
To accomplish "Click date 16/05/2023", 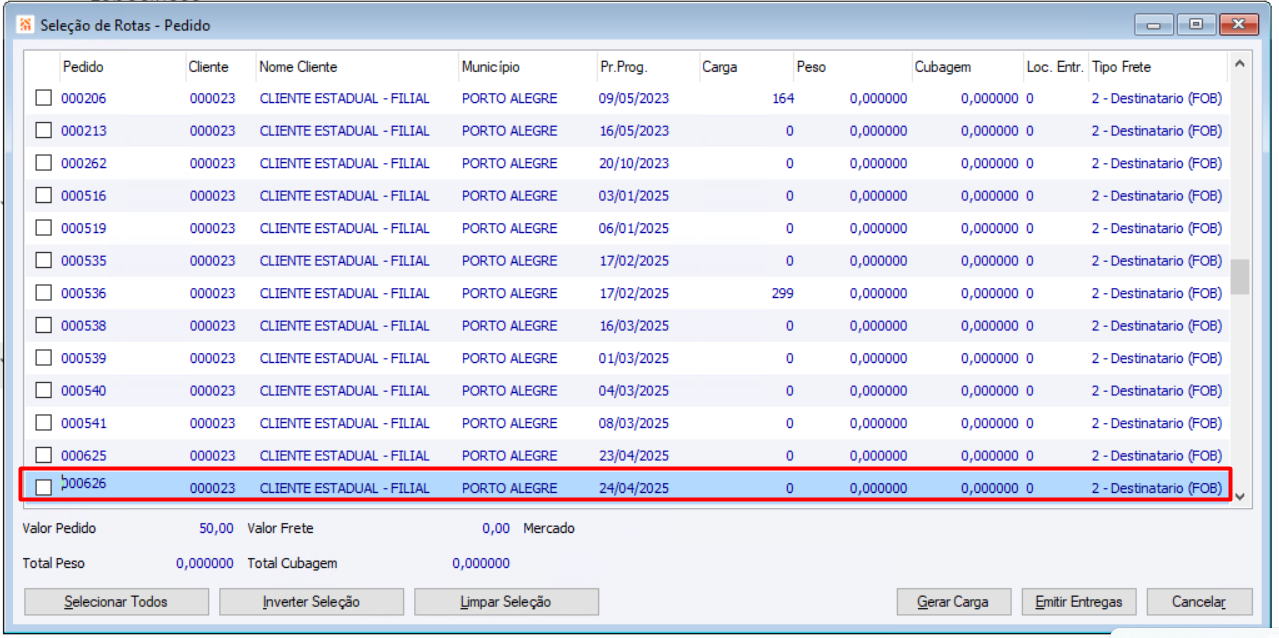I will coord(634,131).
